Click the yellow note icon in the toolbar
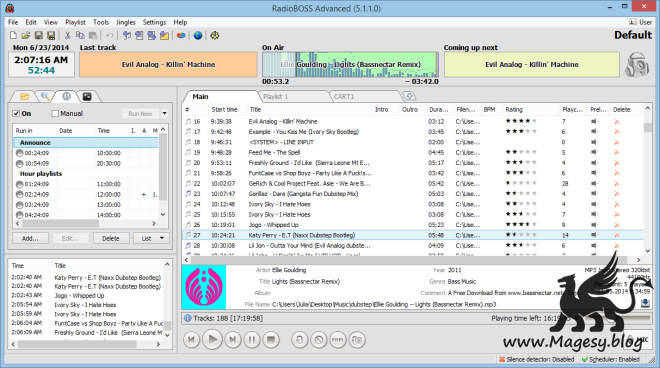Image resolution: width=660 pixels, height=368 pixels. tap(164, 36)
